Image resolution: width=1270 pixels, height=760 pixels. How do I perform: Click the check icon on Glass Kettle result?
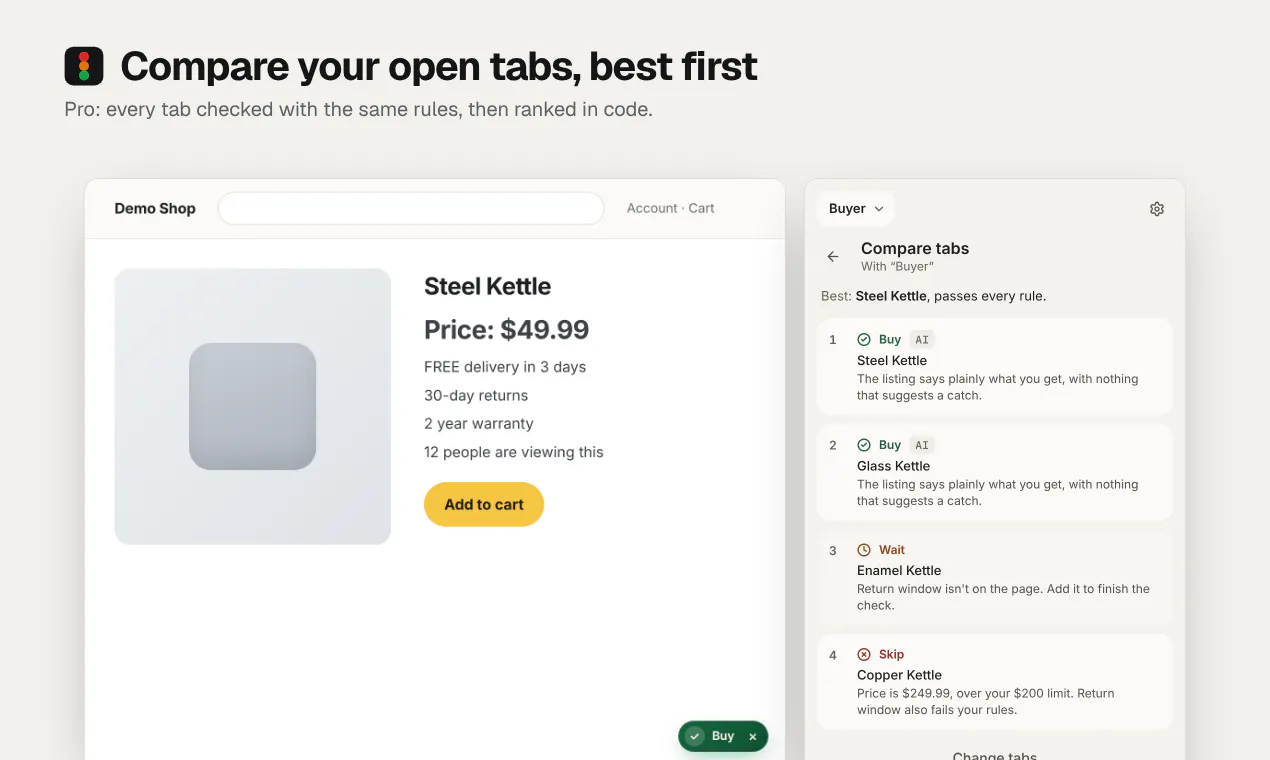pos(864,445)
